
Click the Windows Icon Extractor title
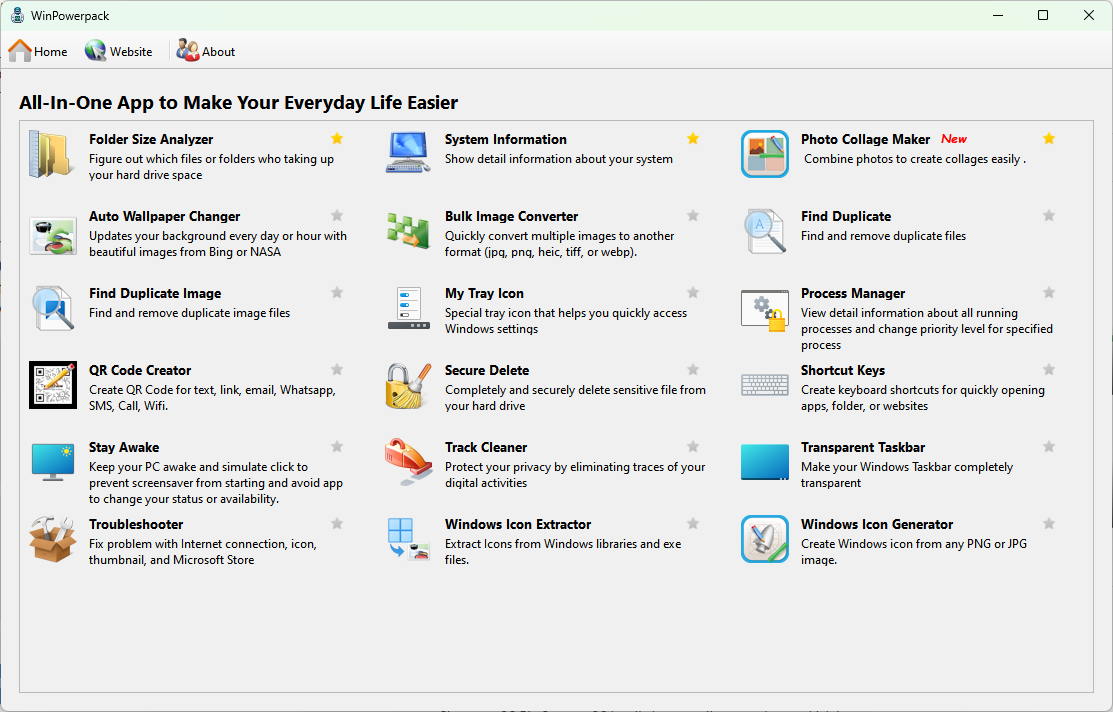pyautogui.click(x=517, y=525)
